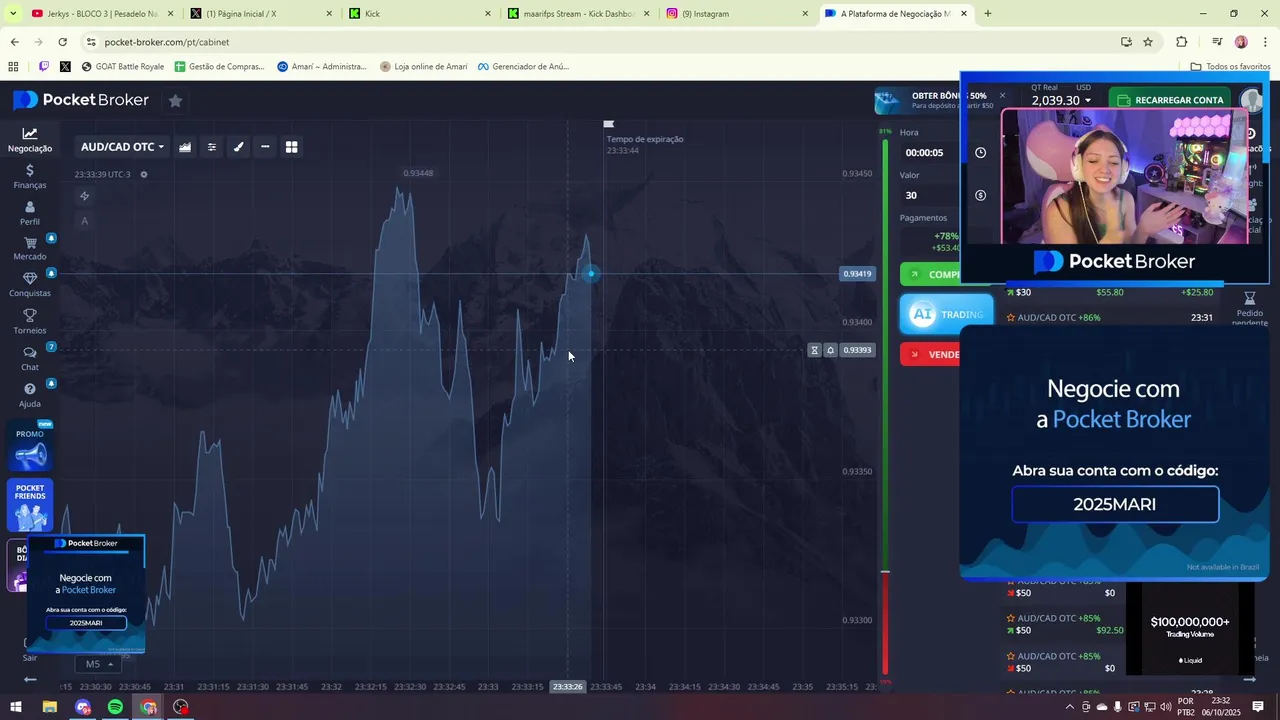Open the Conquistas diamond section
The width and height of the screenshot is (1280, 720).
(x=30, y=285)
